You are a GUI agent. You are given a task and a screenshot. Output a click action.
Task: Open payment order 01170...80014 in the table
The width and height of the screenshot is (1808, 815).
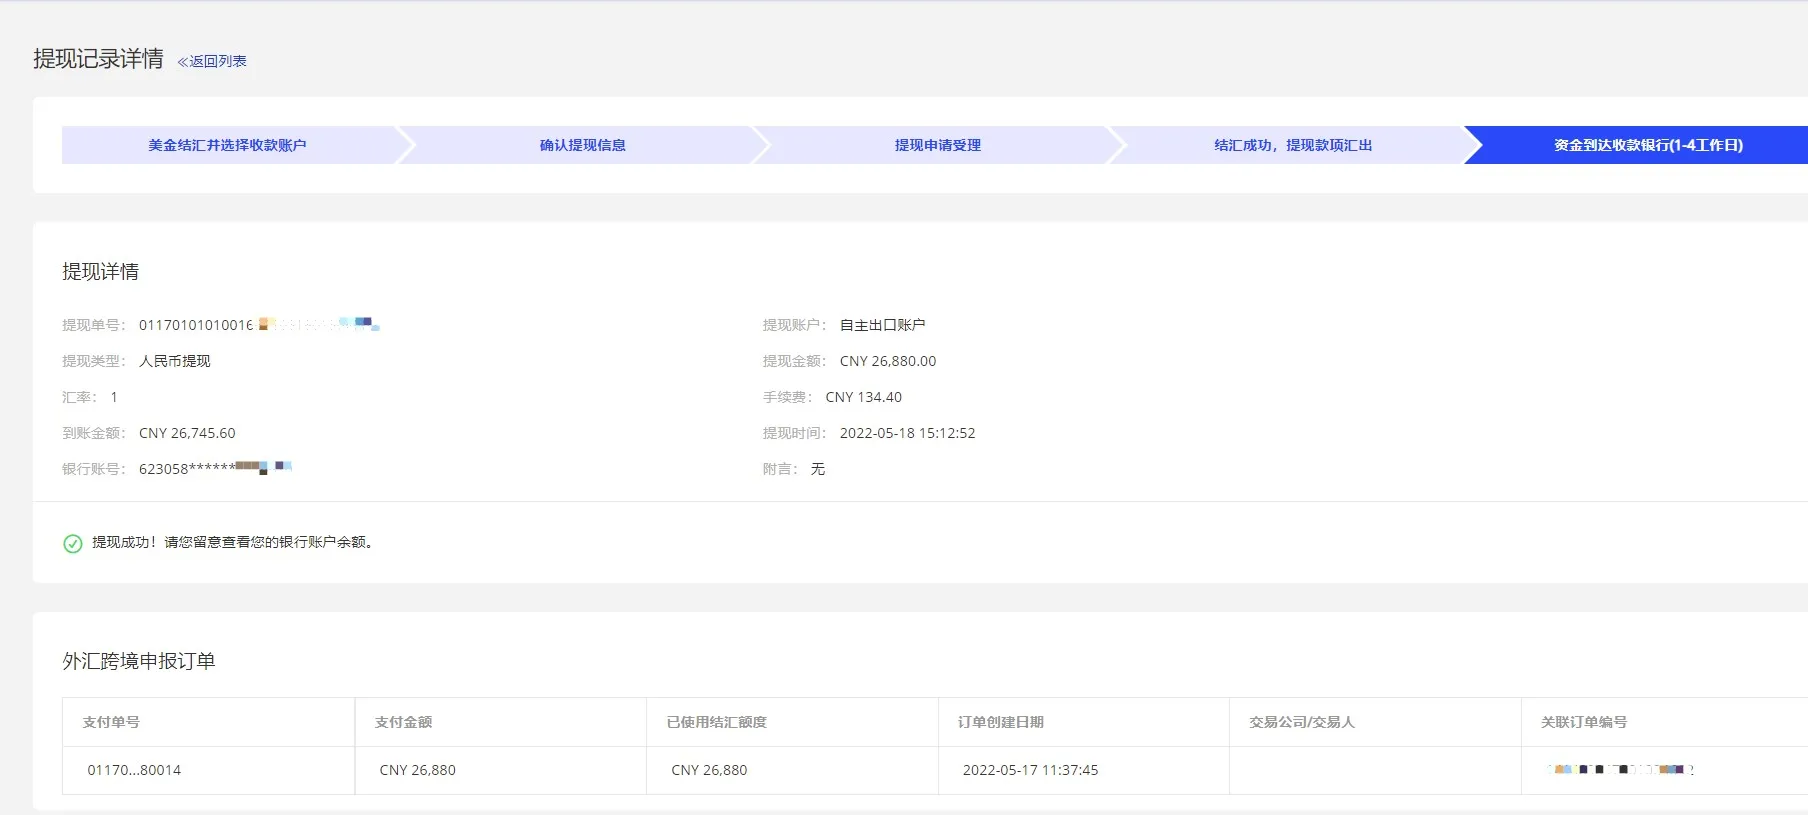click(134, 770)
